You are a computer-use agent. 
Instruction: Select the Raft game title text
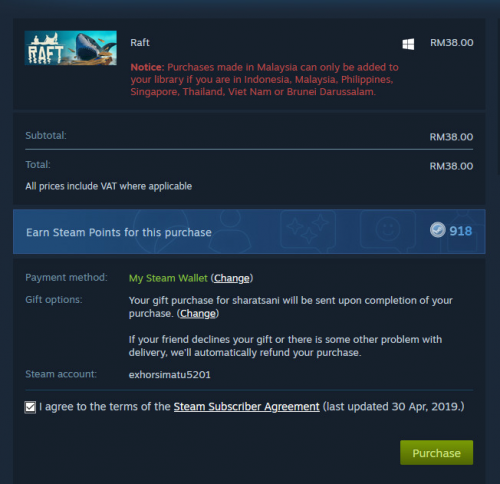point(140,43)
